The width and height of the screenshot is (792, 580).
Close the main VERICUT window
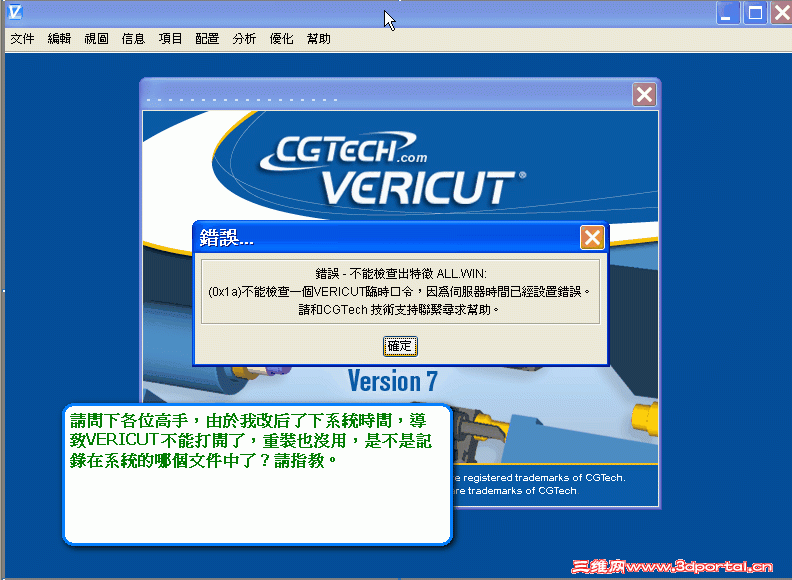coord(781,13)
